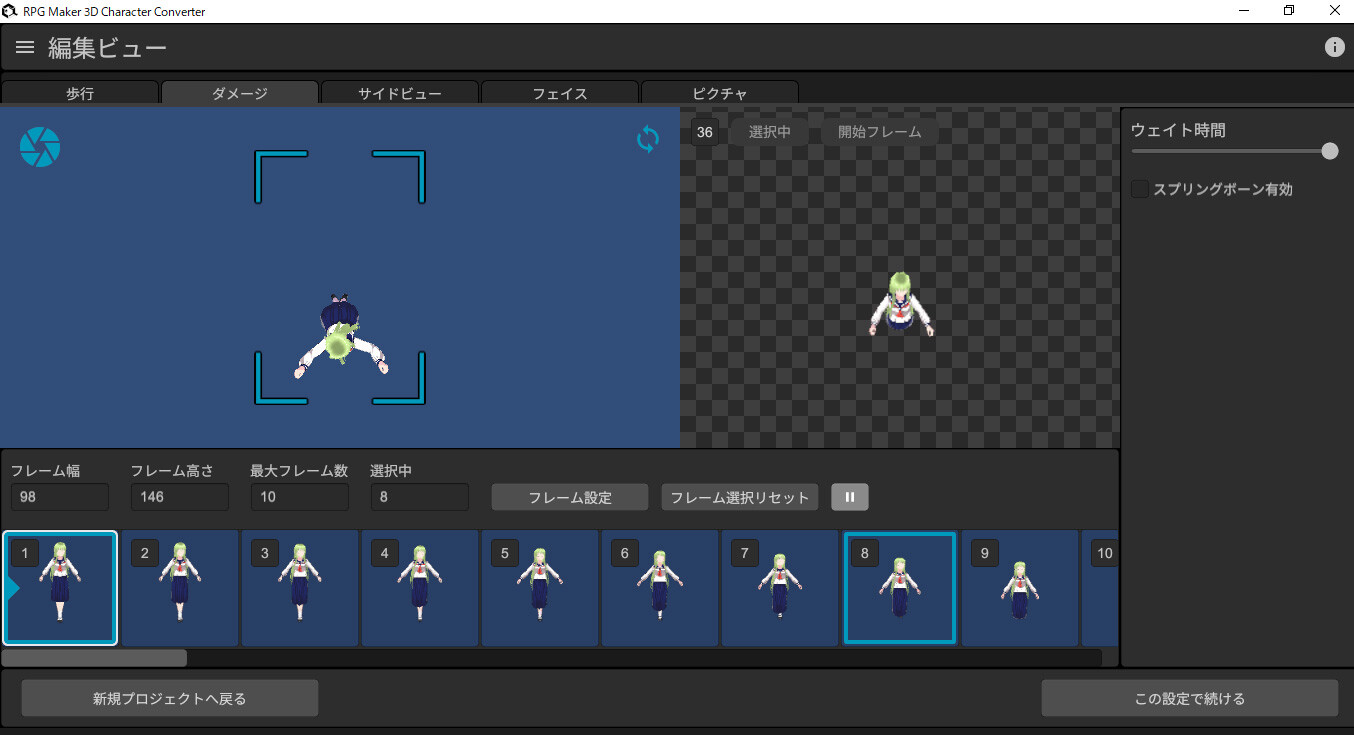Toggle the 開始フレーム mode button

880,131
